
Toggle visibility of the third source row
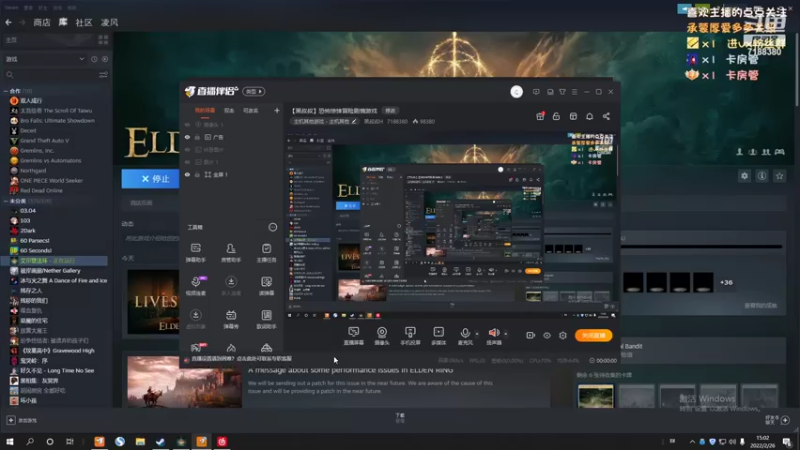pyautogui.click(x=187, y=149)
